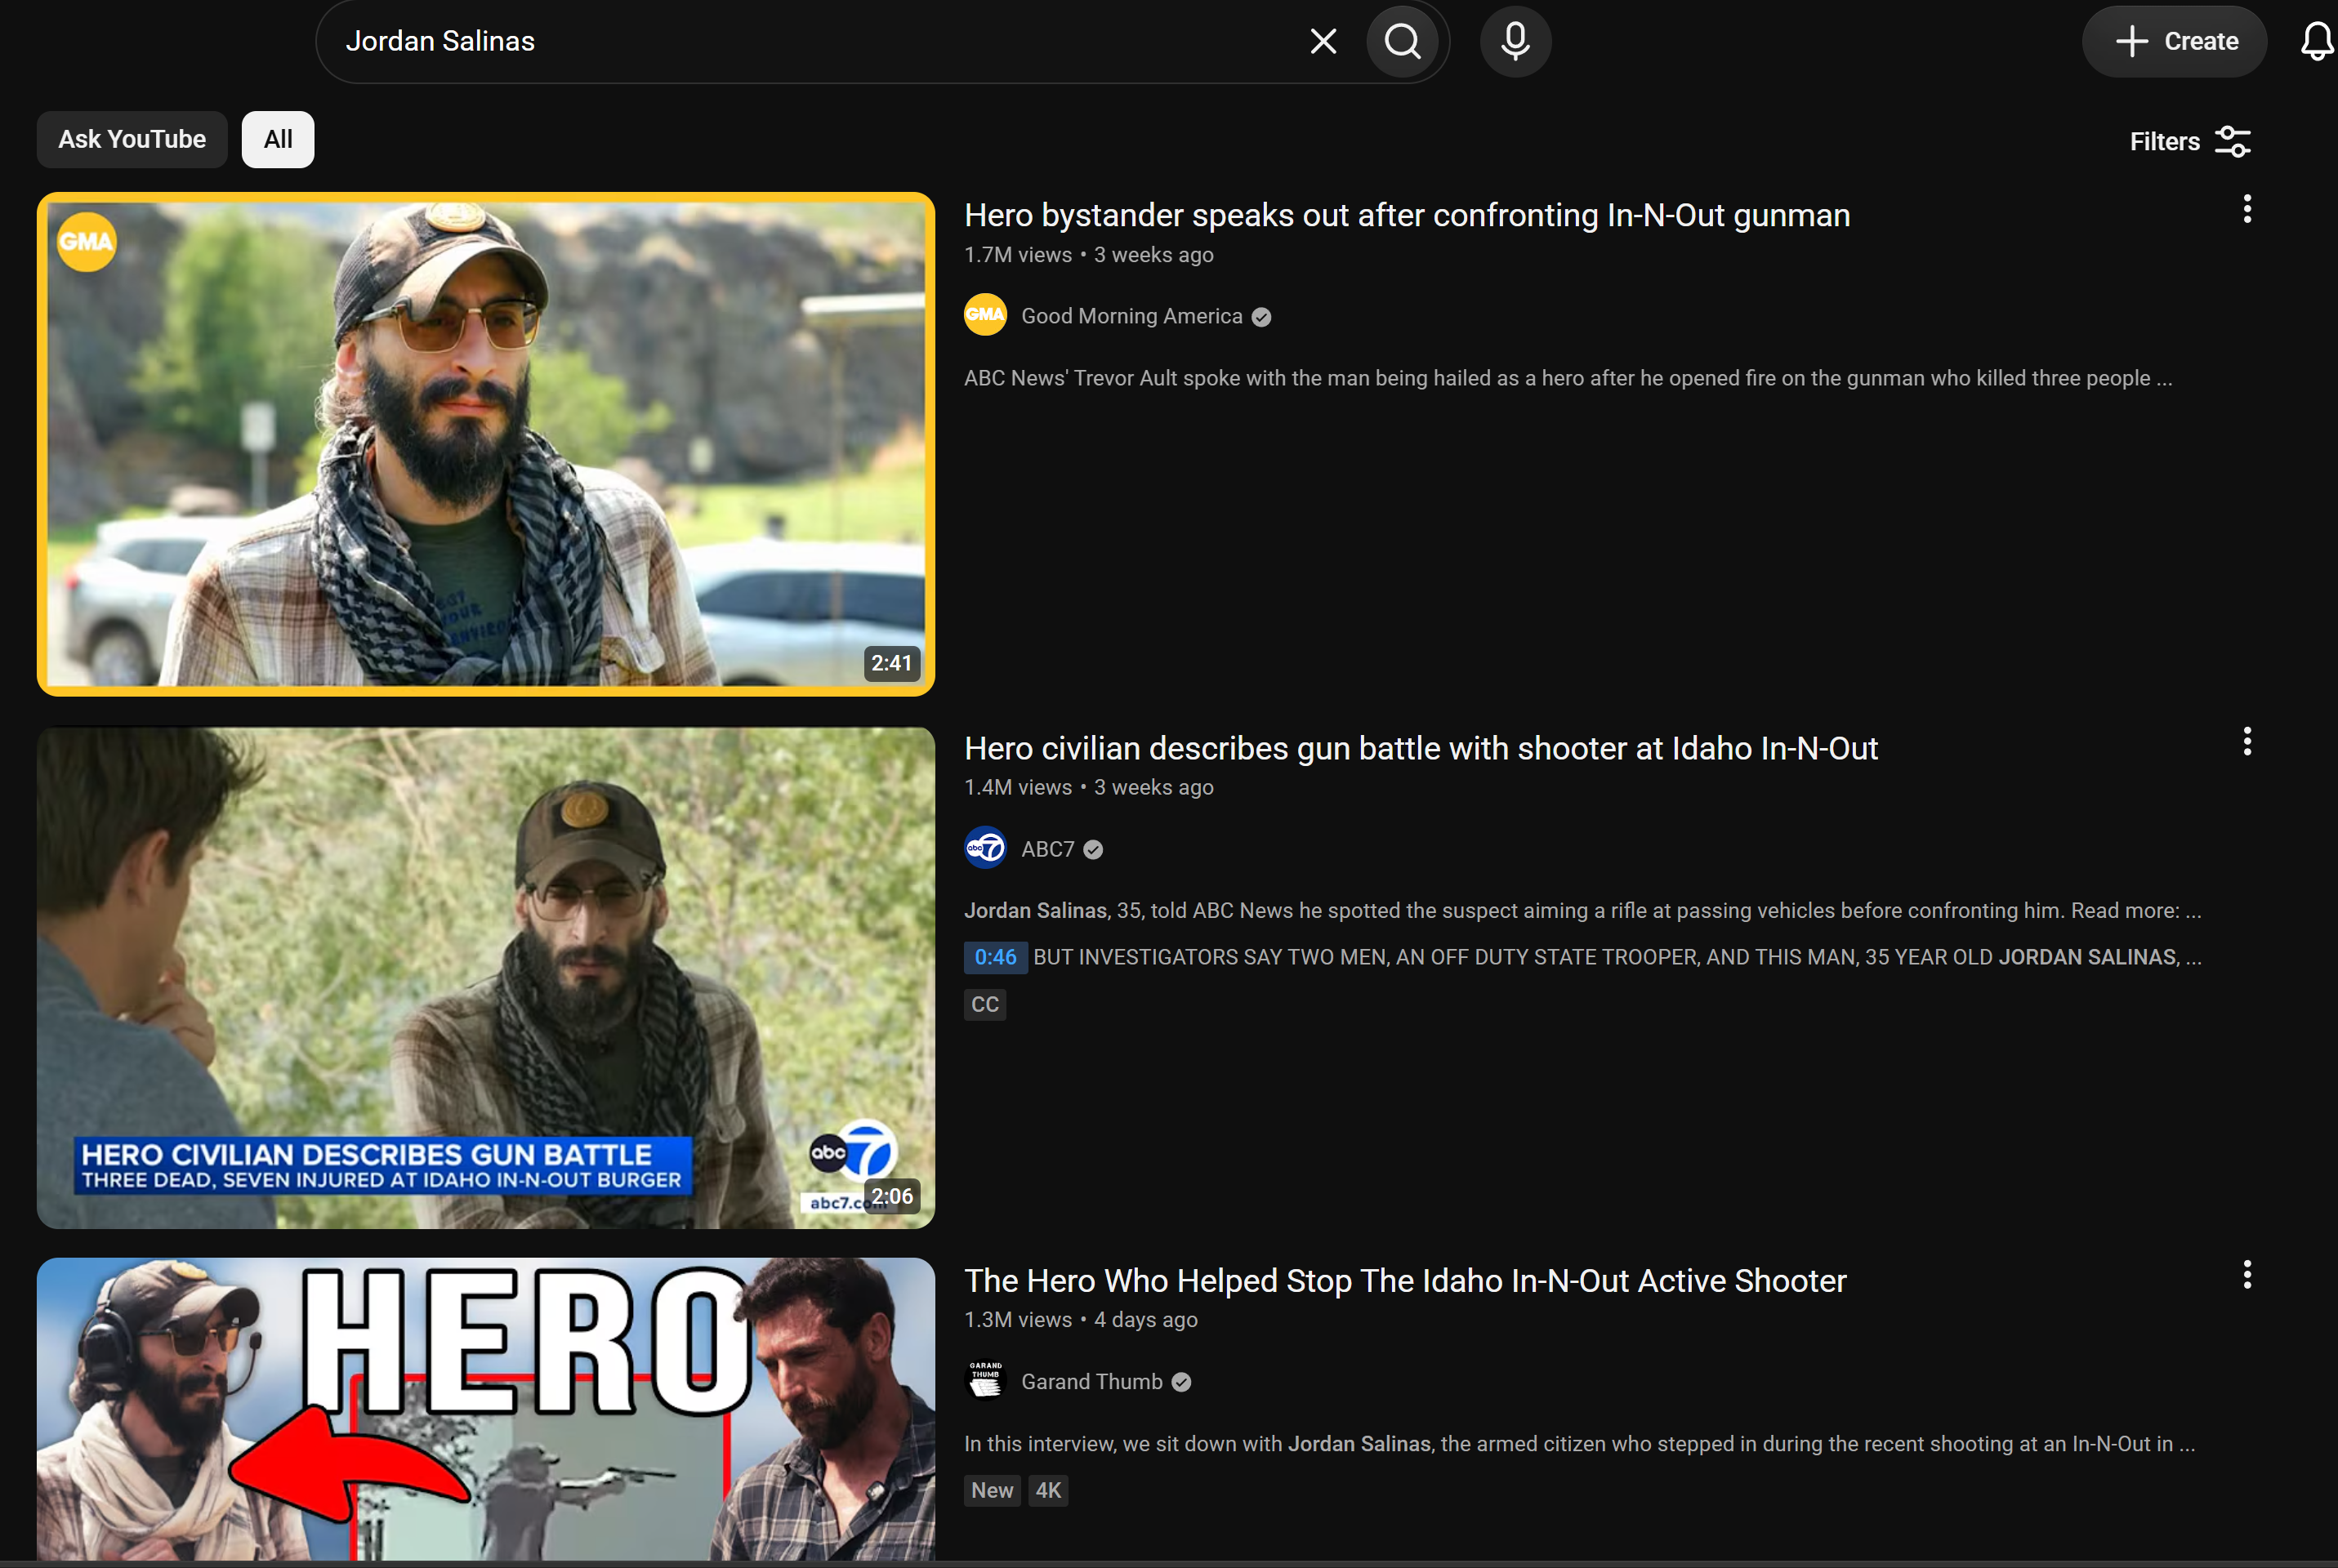Click the description 'In this interview, we sit down'
This screenshot has width=2338, height=1568.
1579,1444
